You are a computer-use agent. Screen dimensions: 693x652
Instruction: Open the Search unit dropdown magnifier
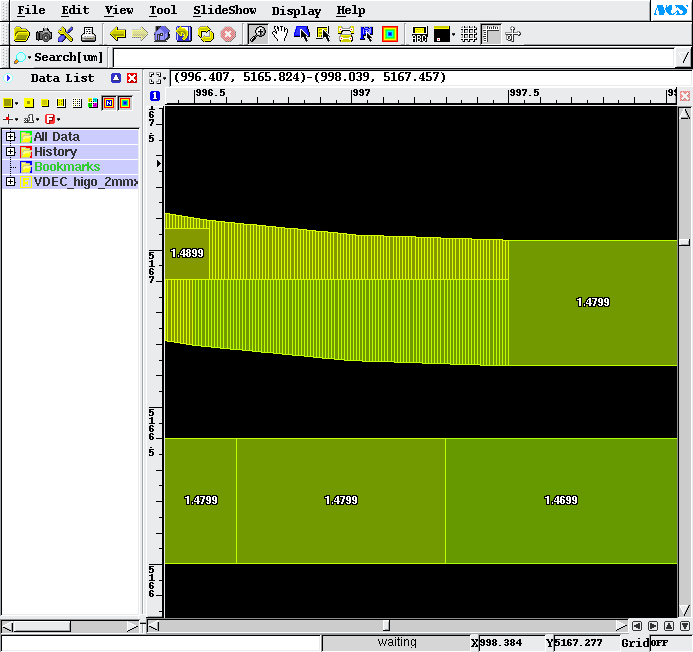pyautogui.click(x=22, y=57)
